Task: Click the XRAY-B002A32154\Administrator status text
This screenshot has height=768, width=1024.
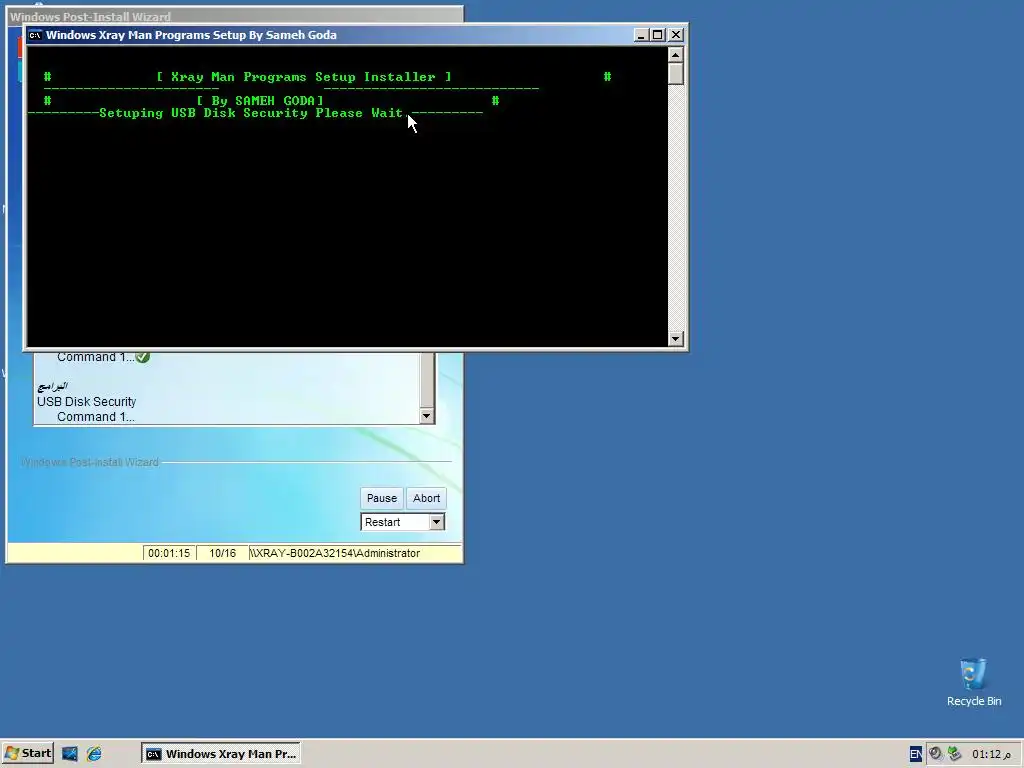Action: (335, 553)
